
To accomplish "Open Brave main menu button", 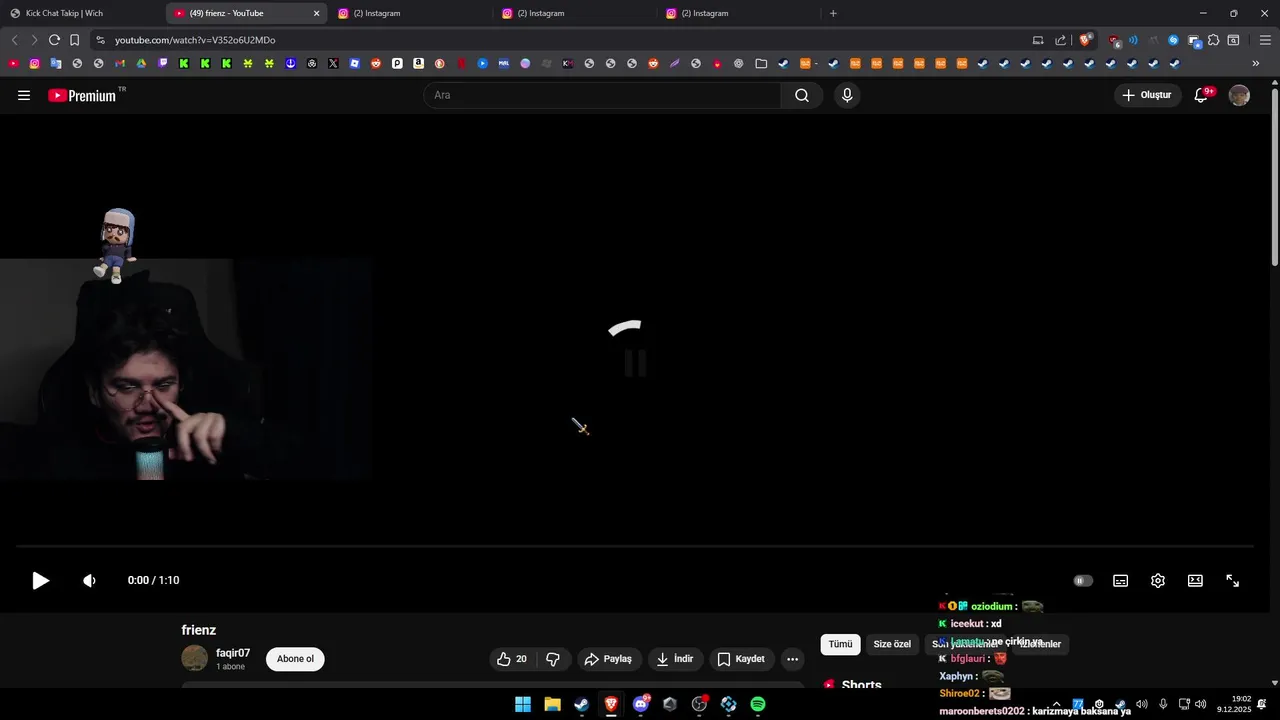I will 1265,40.
